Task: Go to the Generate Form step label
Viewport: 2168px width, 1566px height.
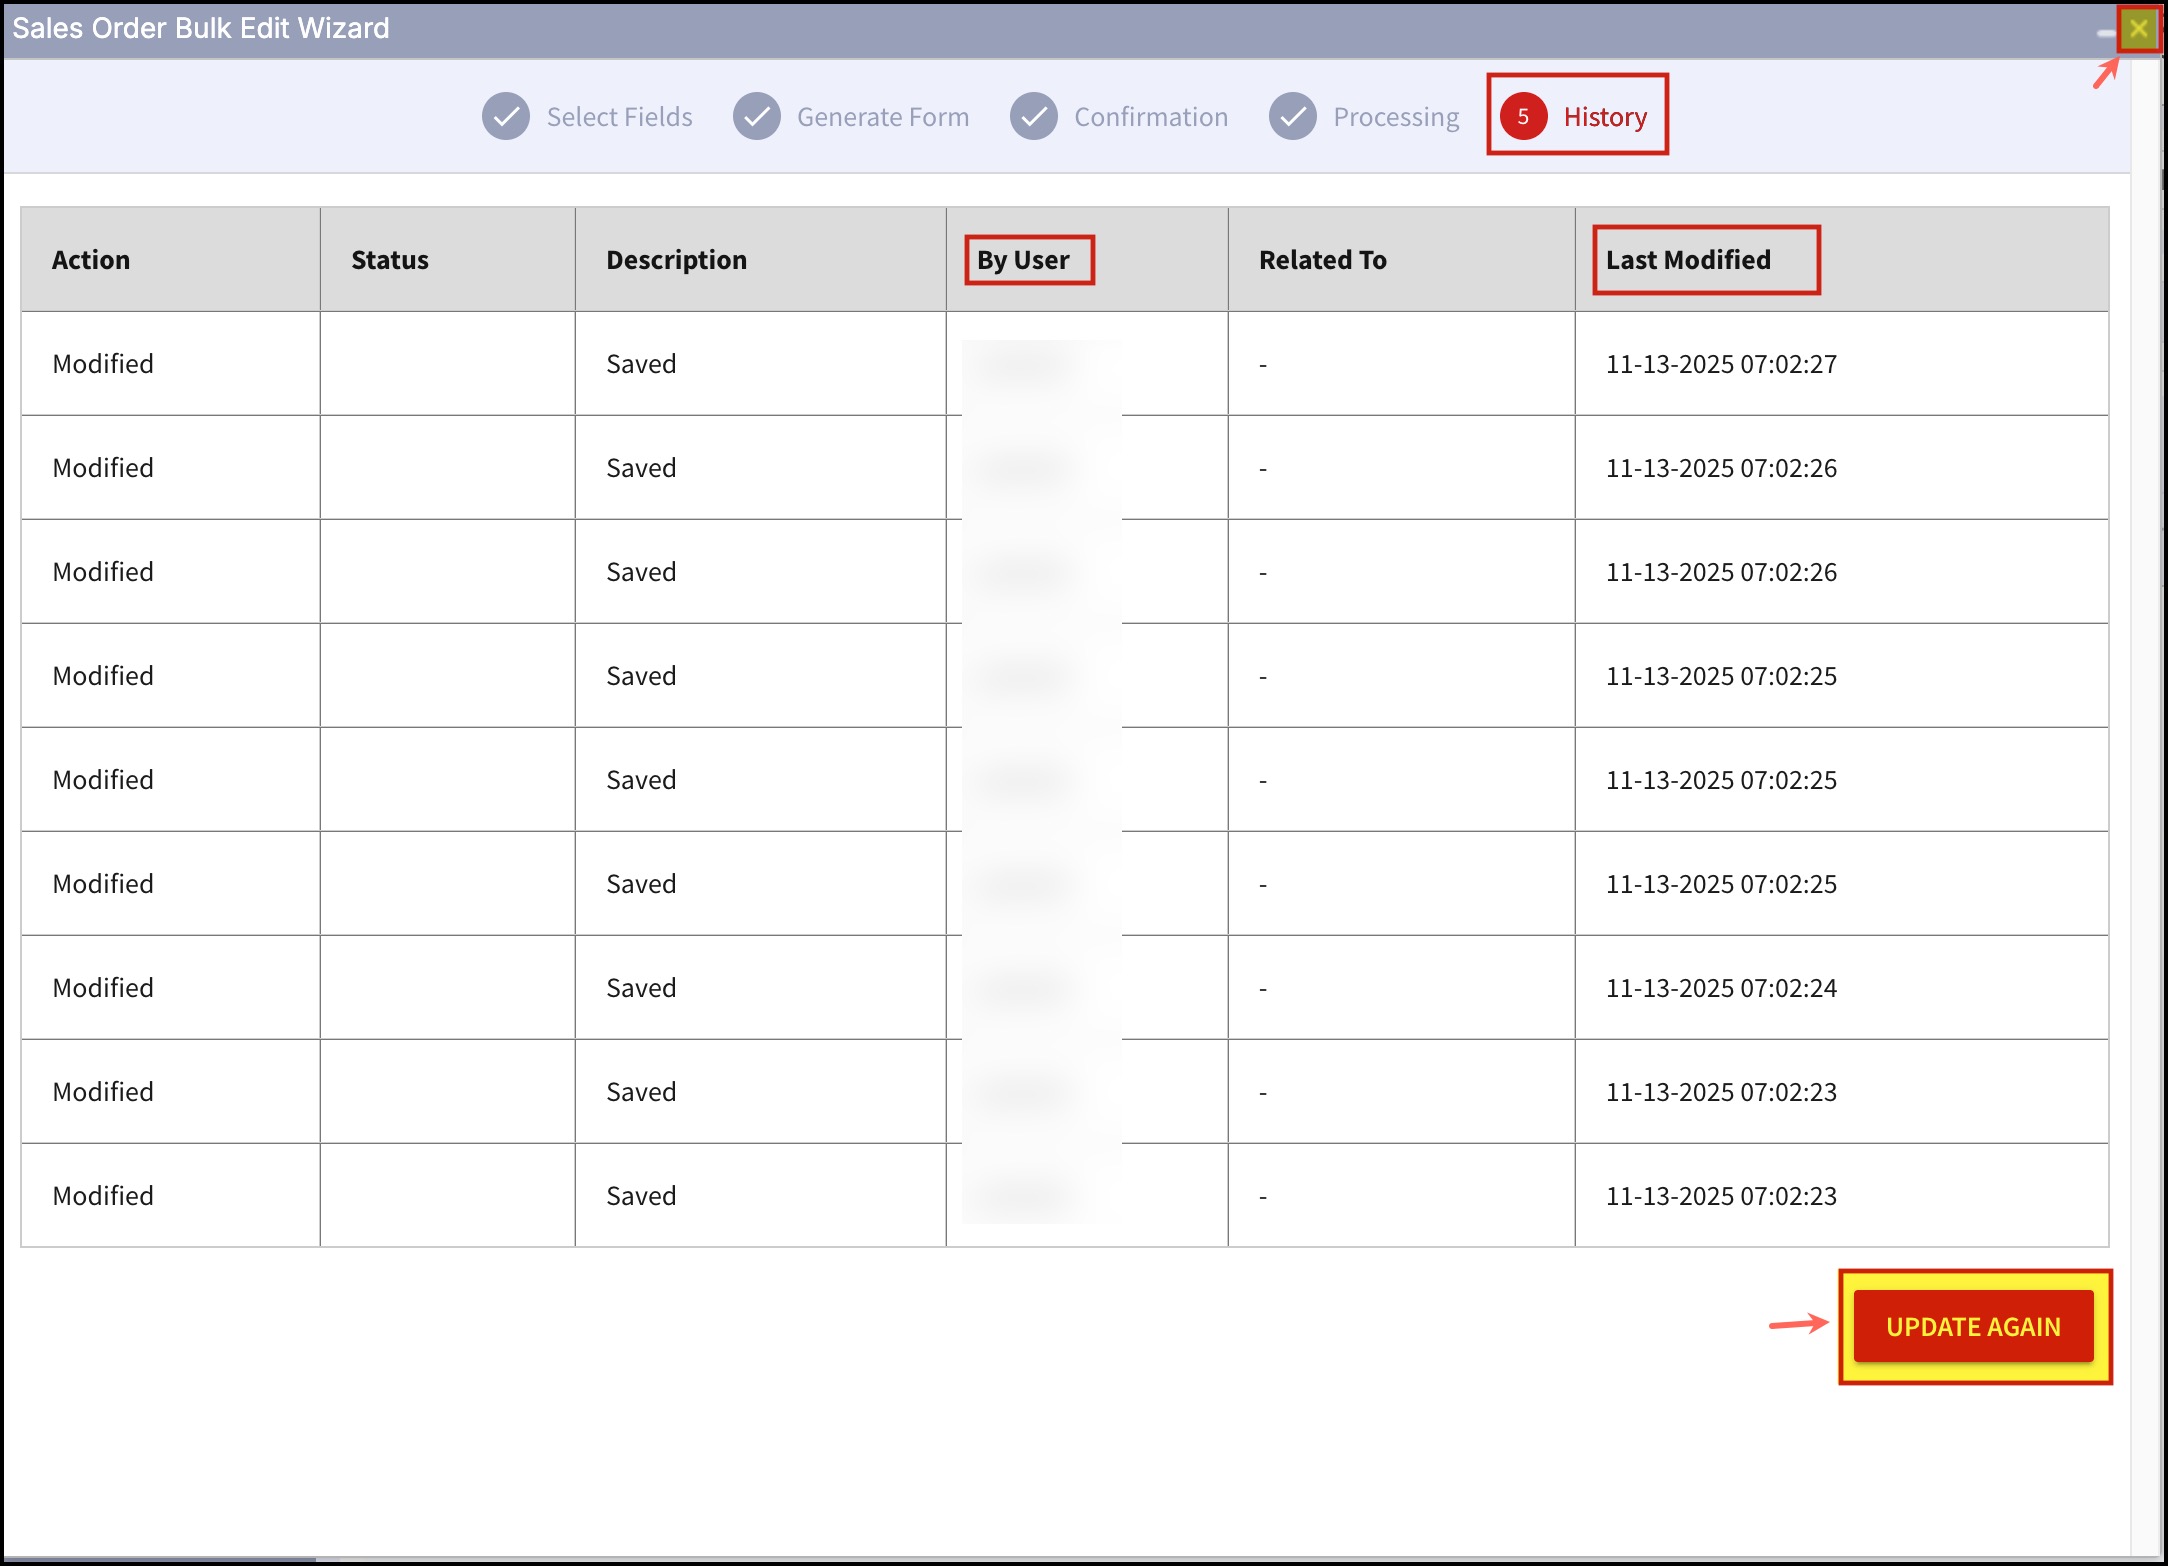Action: click(882, 117)
